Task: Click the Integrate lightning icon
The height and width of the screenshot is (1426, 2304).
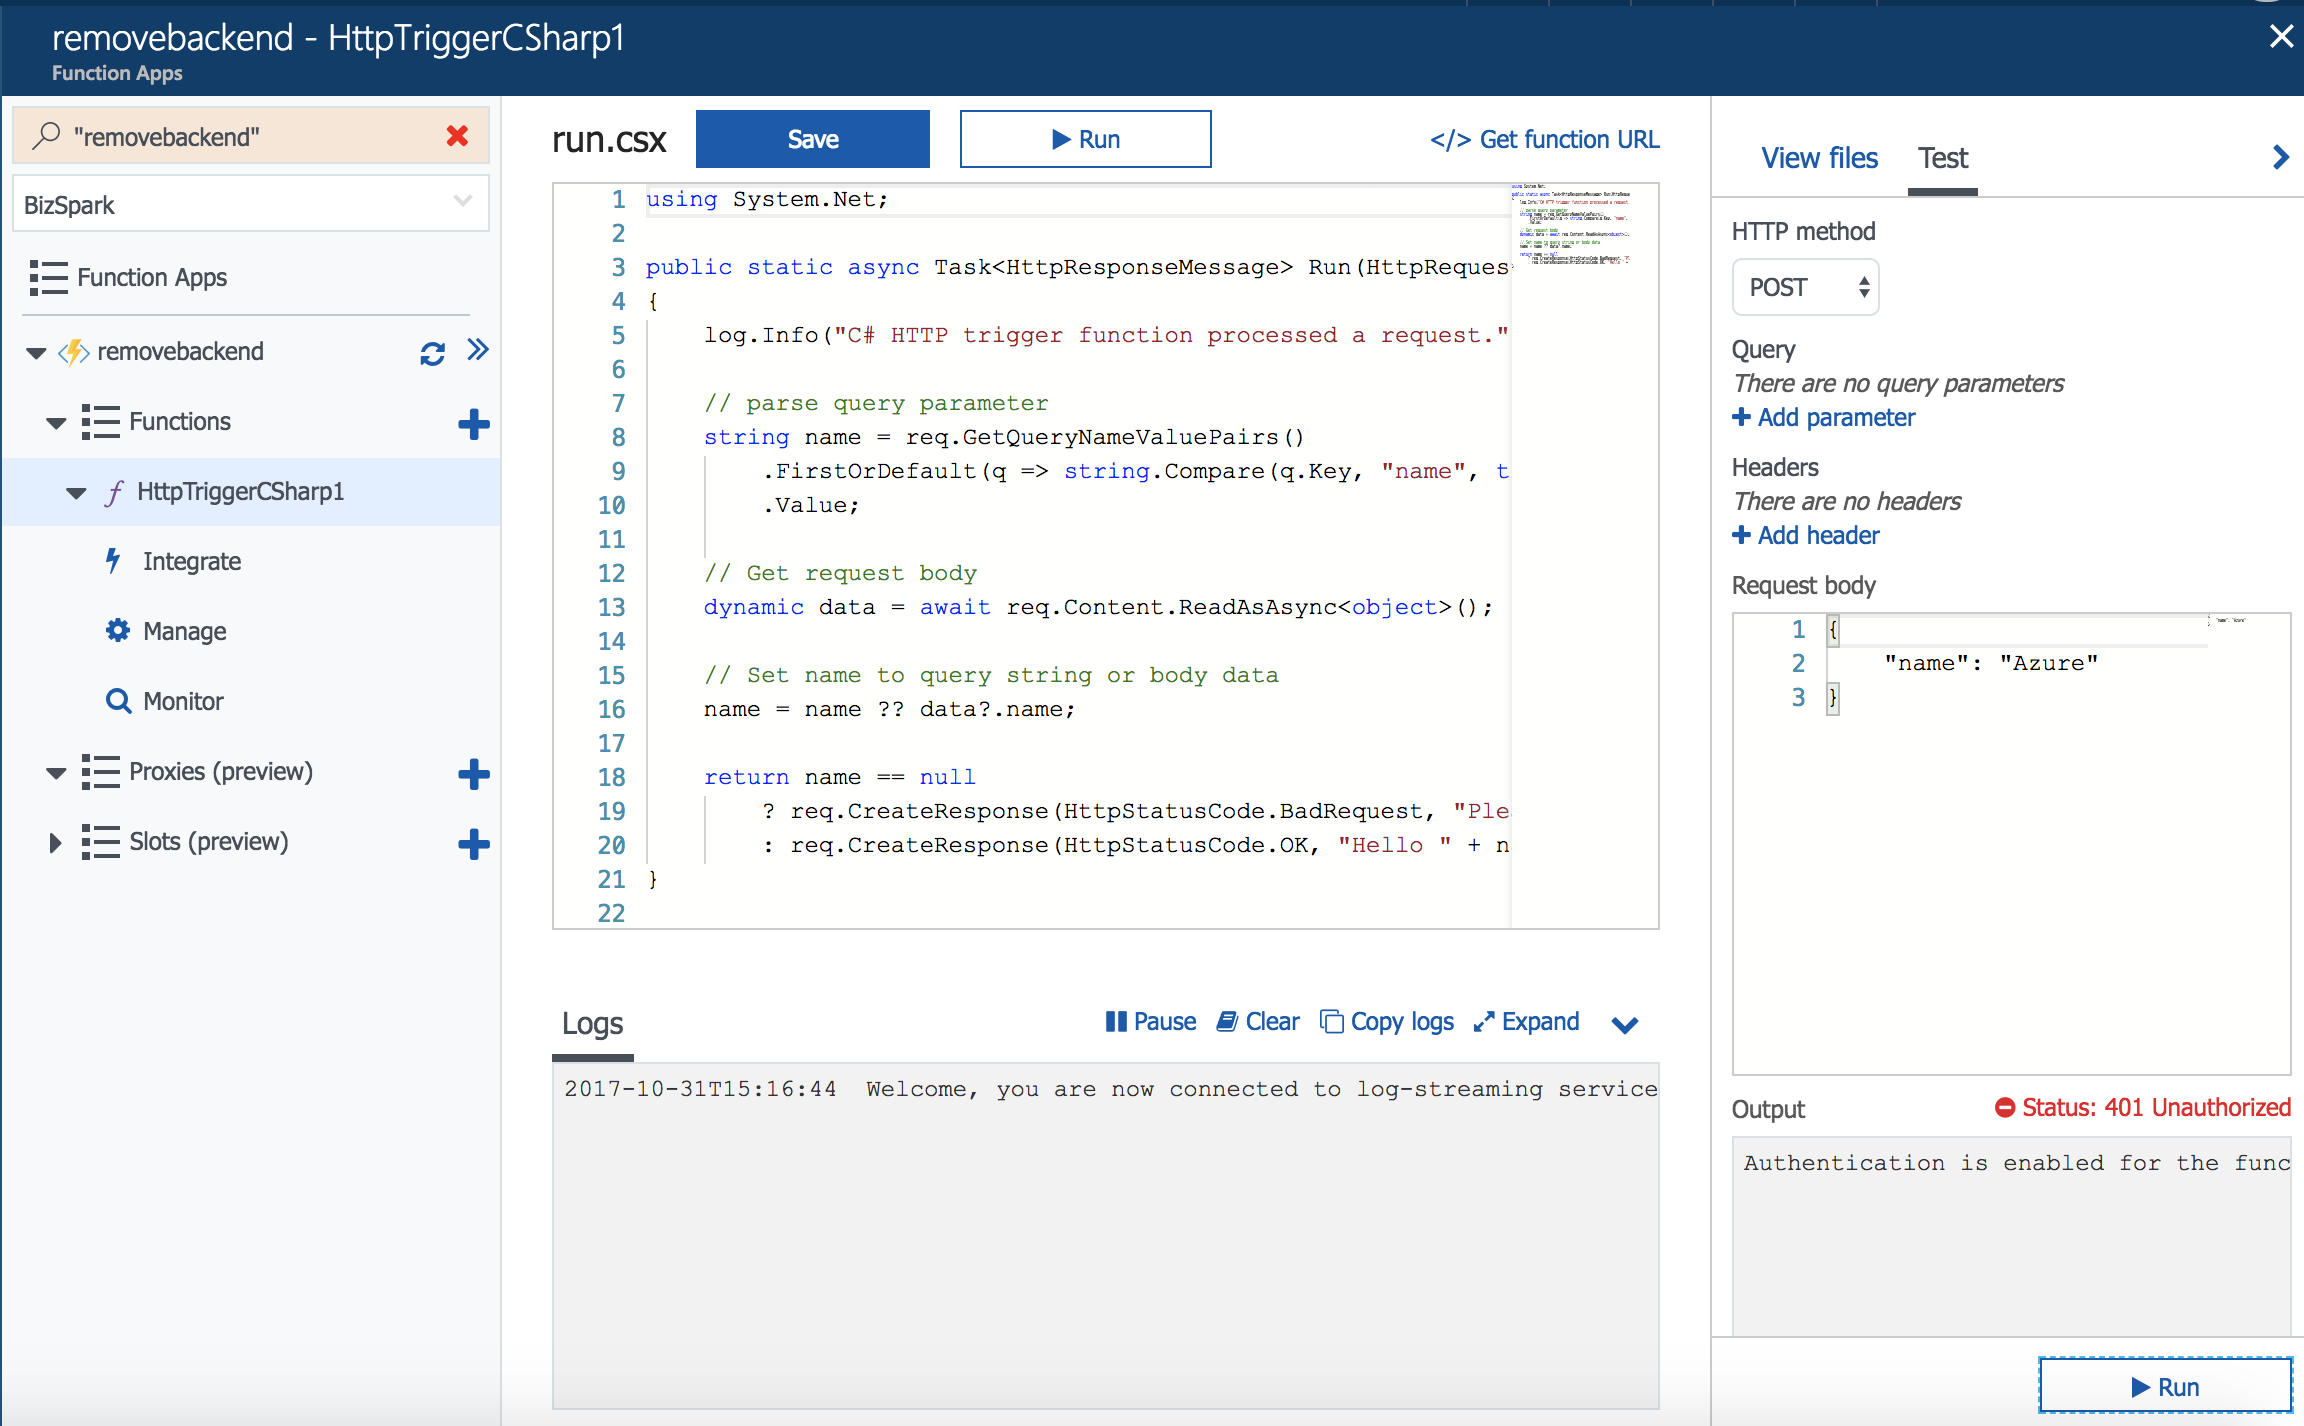Action: click(114, 560)
